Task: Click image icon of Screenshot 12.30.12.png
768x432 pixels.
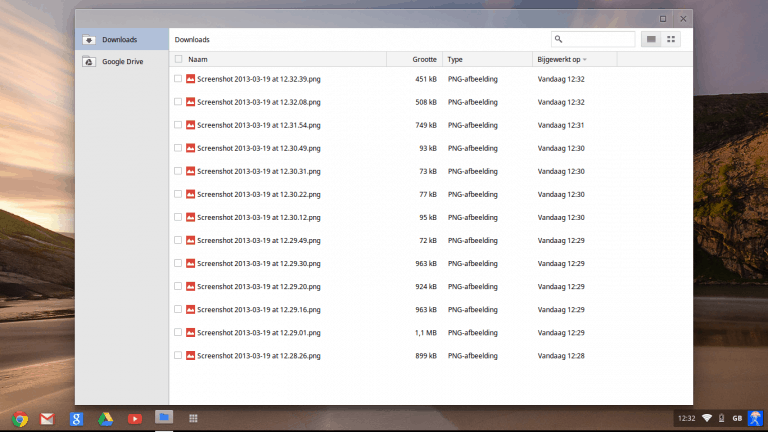Action: [191, 217]
